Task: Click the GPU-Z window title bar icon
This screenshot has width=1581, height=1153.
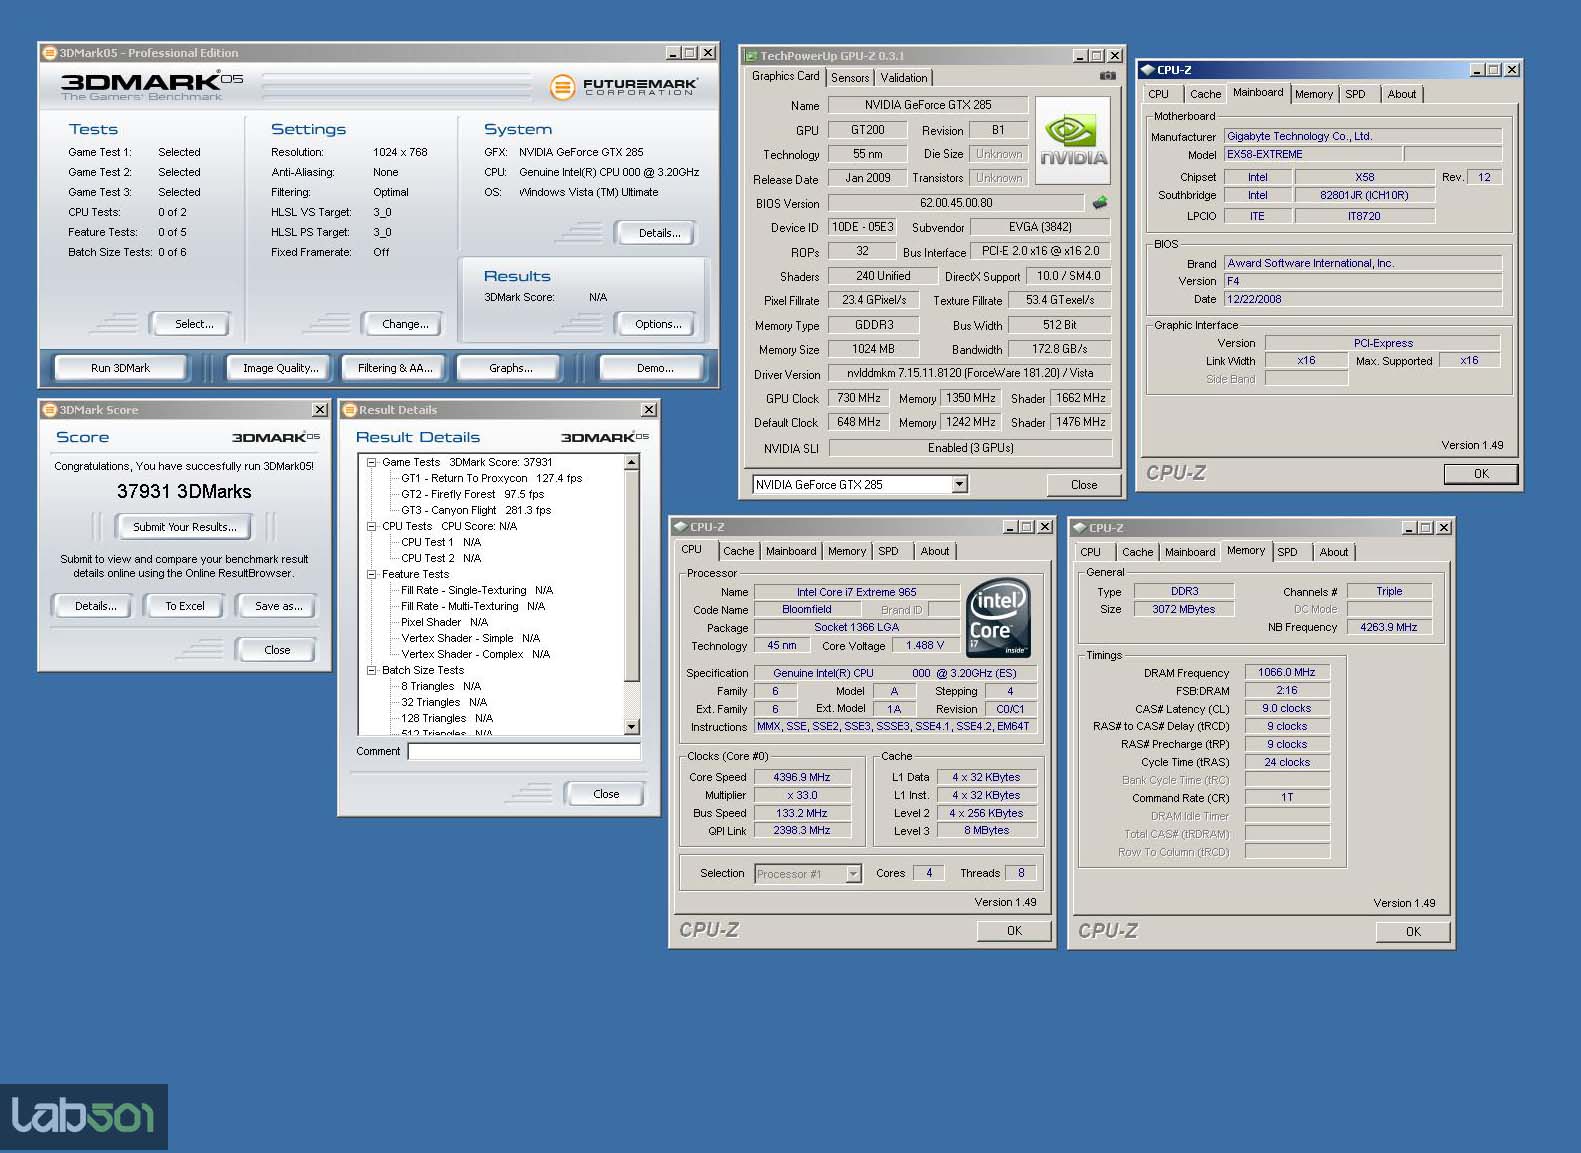Action: [x=750, y=56]
